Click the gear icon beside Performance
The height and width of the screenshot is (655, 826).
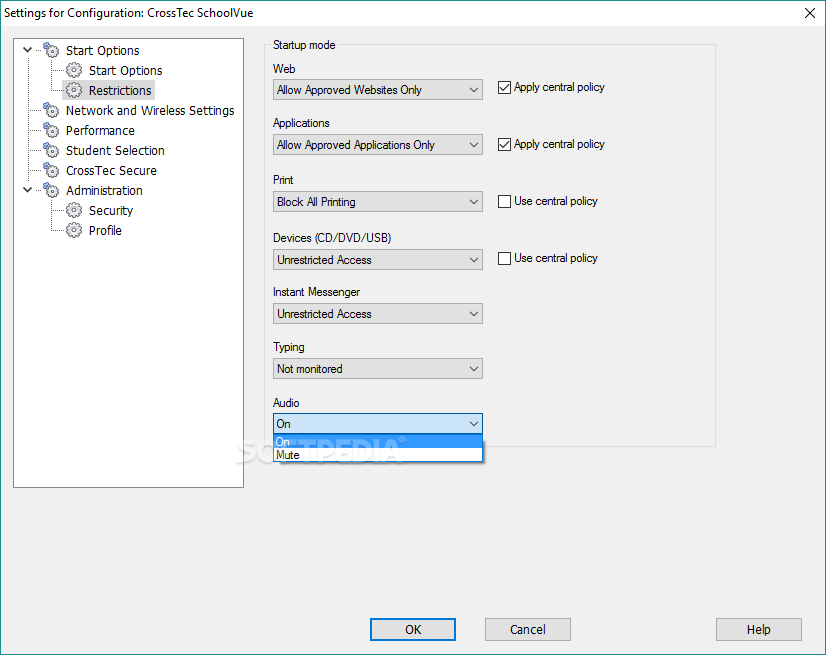(x=51, y=130)
